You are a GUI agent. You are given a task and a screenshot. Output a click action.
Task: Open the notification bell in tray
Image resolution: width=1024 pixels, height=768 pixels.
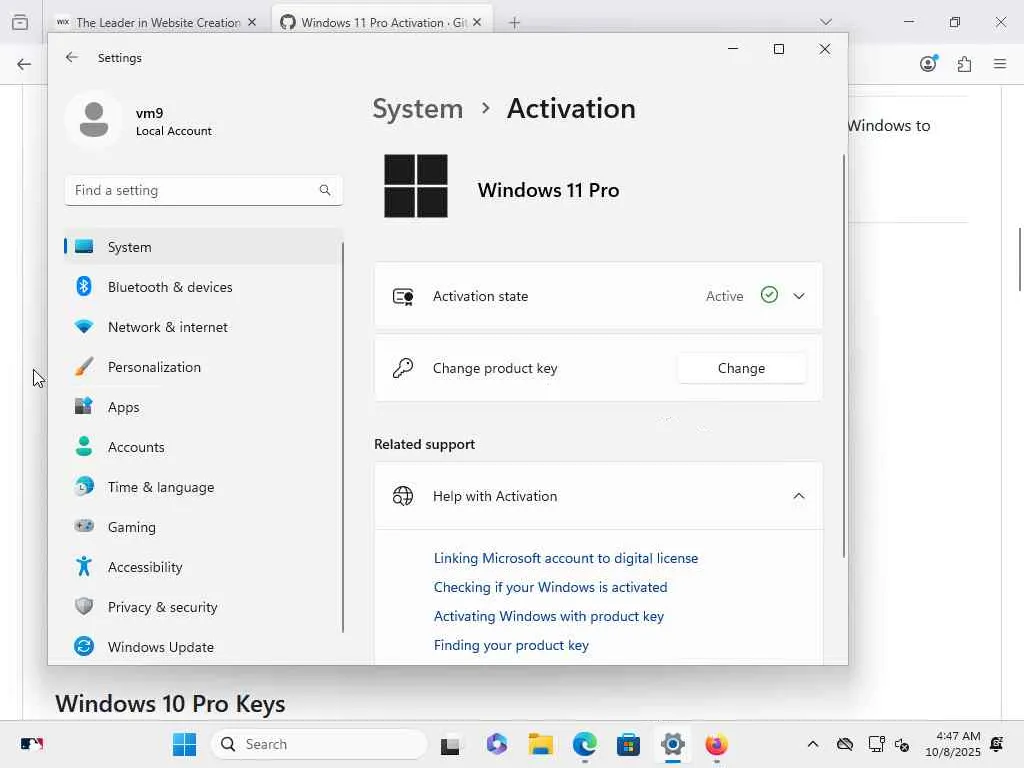tap(997, 744)
